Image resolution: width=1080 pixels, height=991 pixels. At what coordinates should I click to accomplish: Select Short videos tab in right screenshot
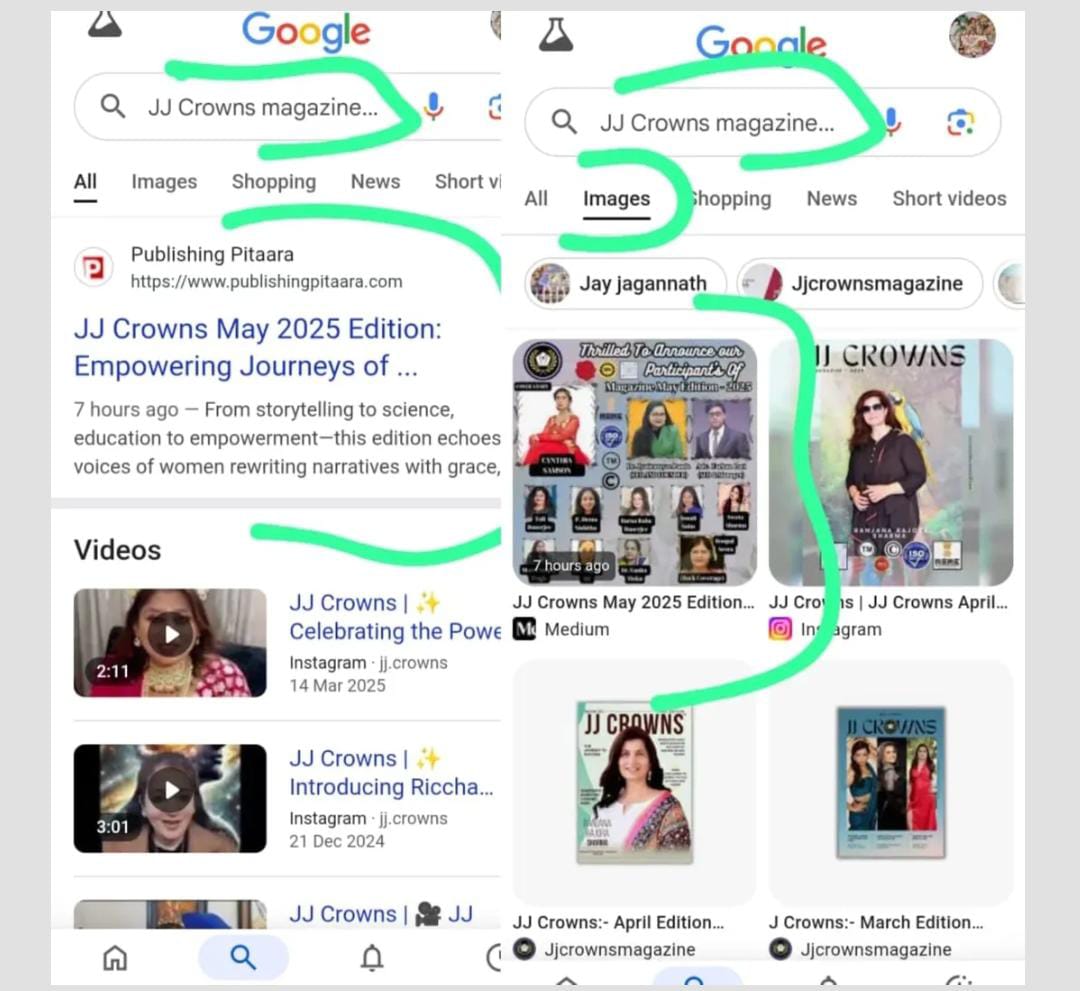tap(948, 198)
